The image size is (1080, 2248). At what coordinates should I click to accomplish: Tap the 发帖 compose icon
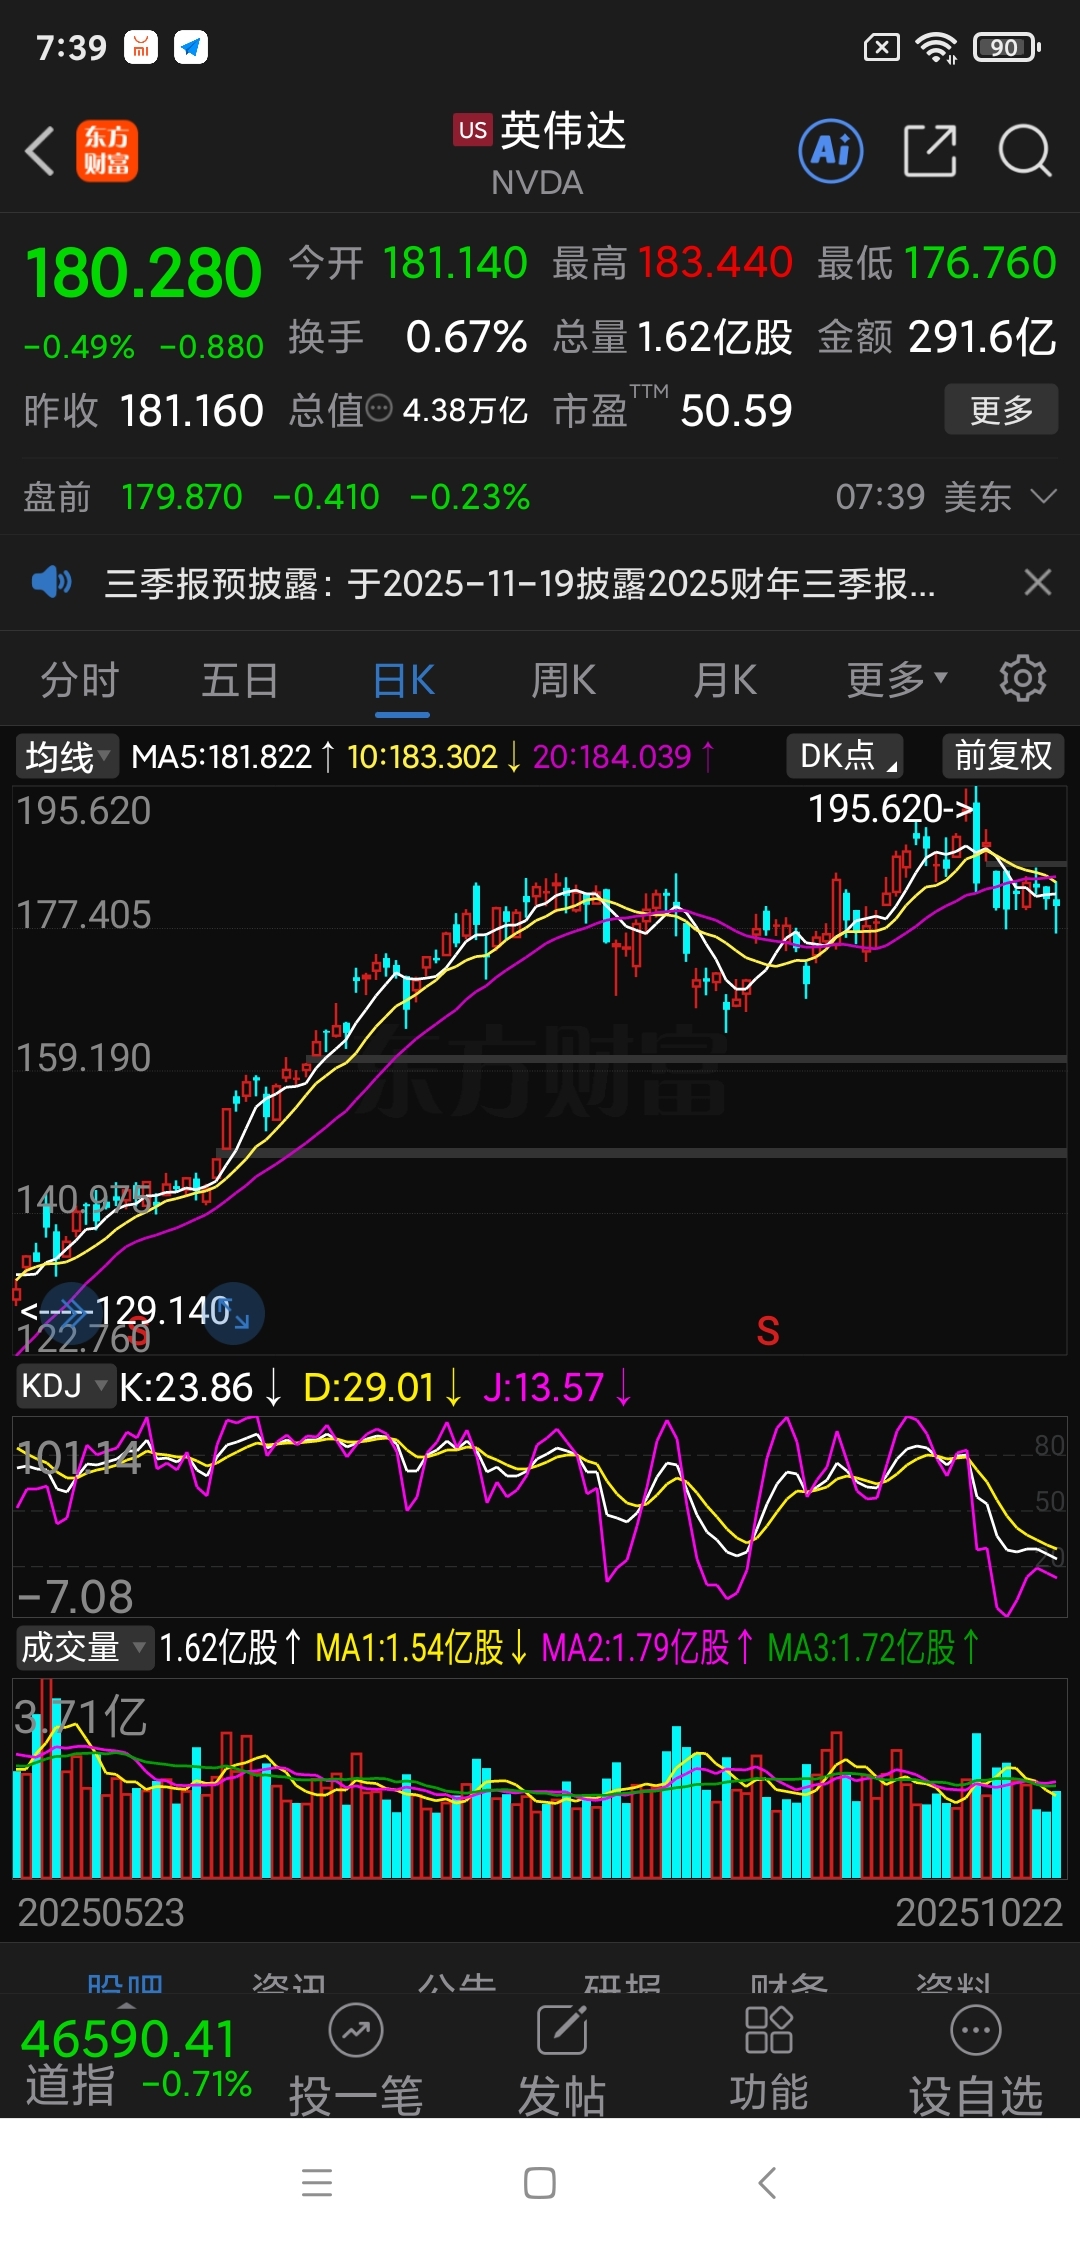(562, 2030)
